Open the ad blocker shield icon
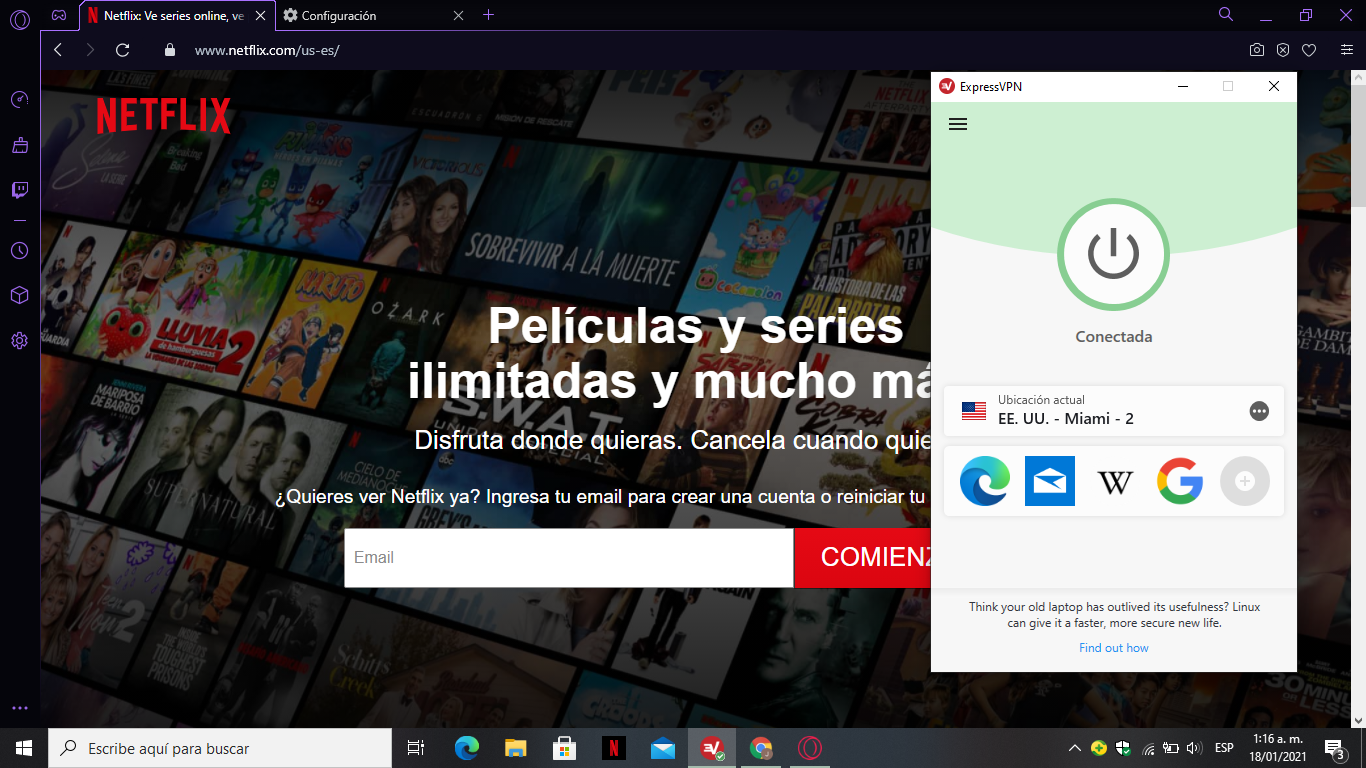This screenshot has width=1366, height=768. coord(1283,50)
